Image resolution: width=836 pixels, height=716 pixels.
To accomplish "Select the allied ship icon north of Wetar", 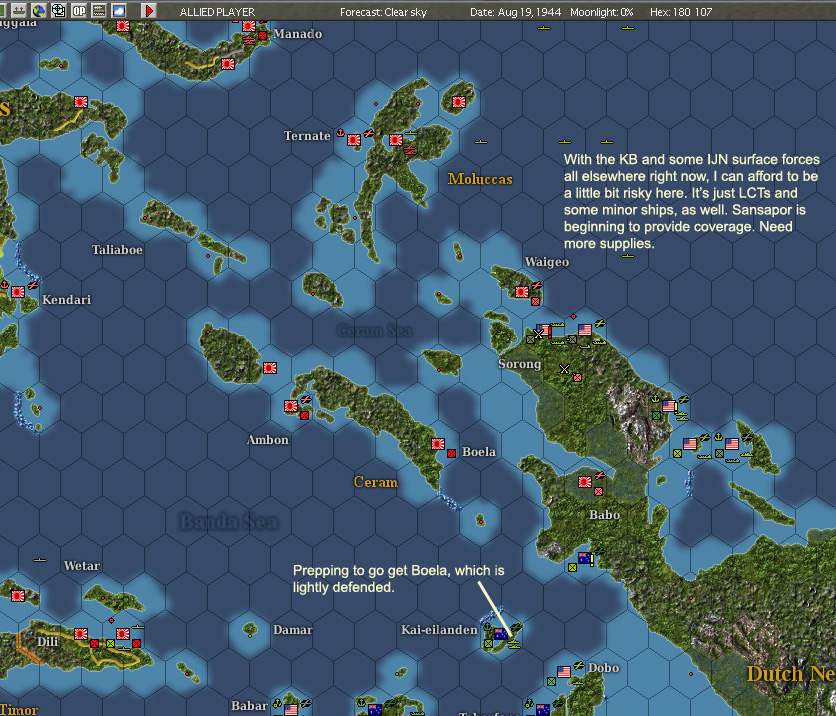I will (x=39, y=560).
